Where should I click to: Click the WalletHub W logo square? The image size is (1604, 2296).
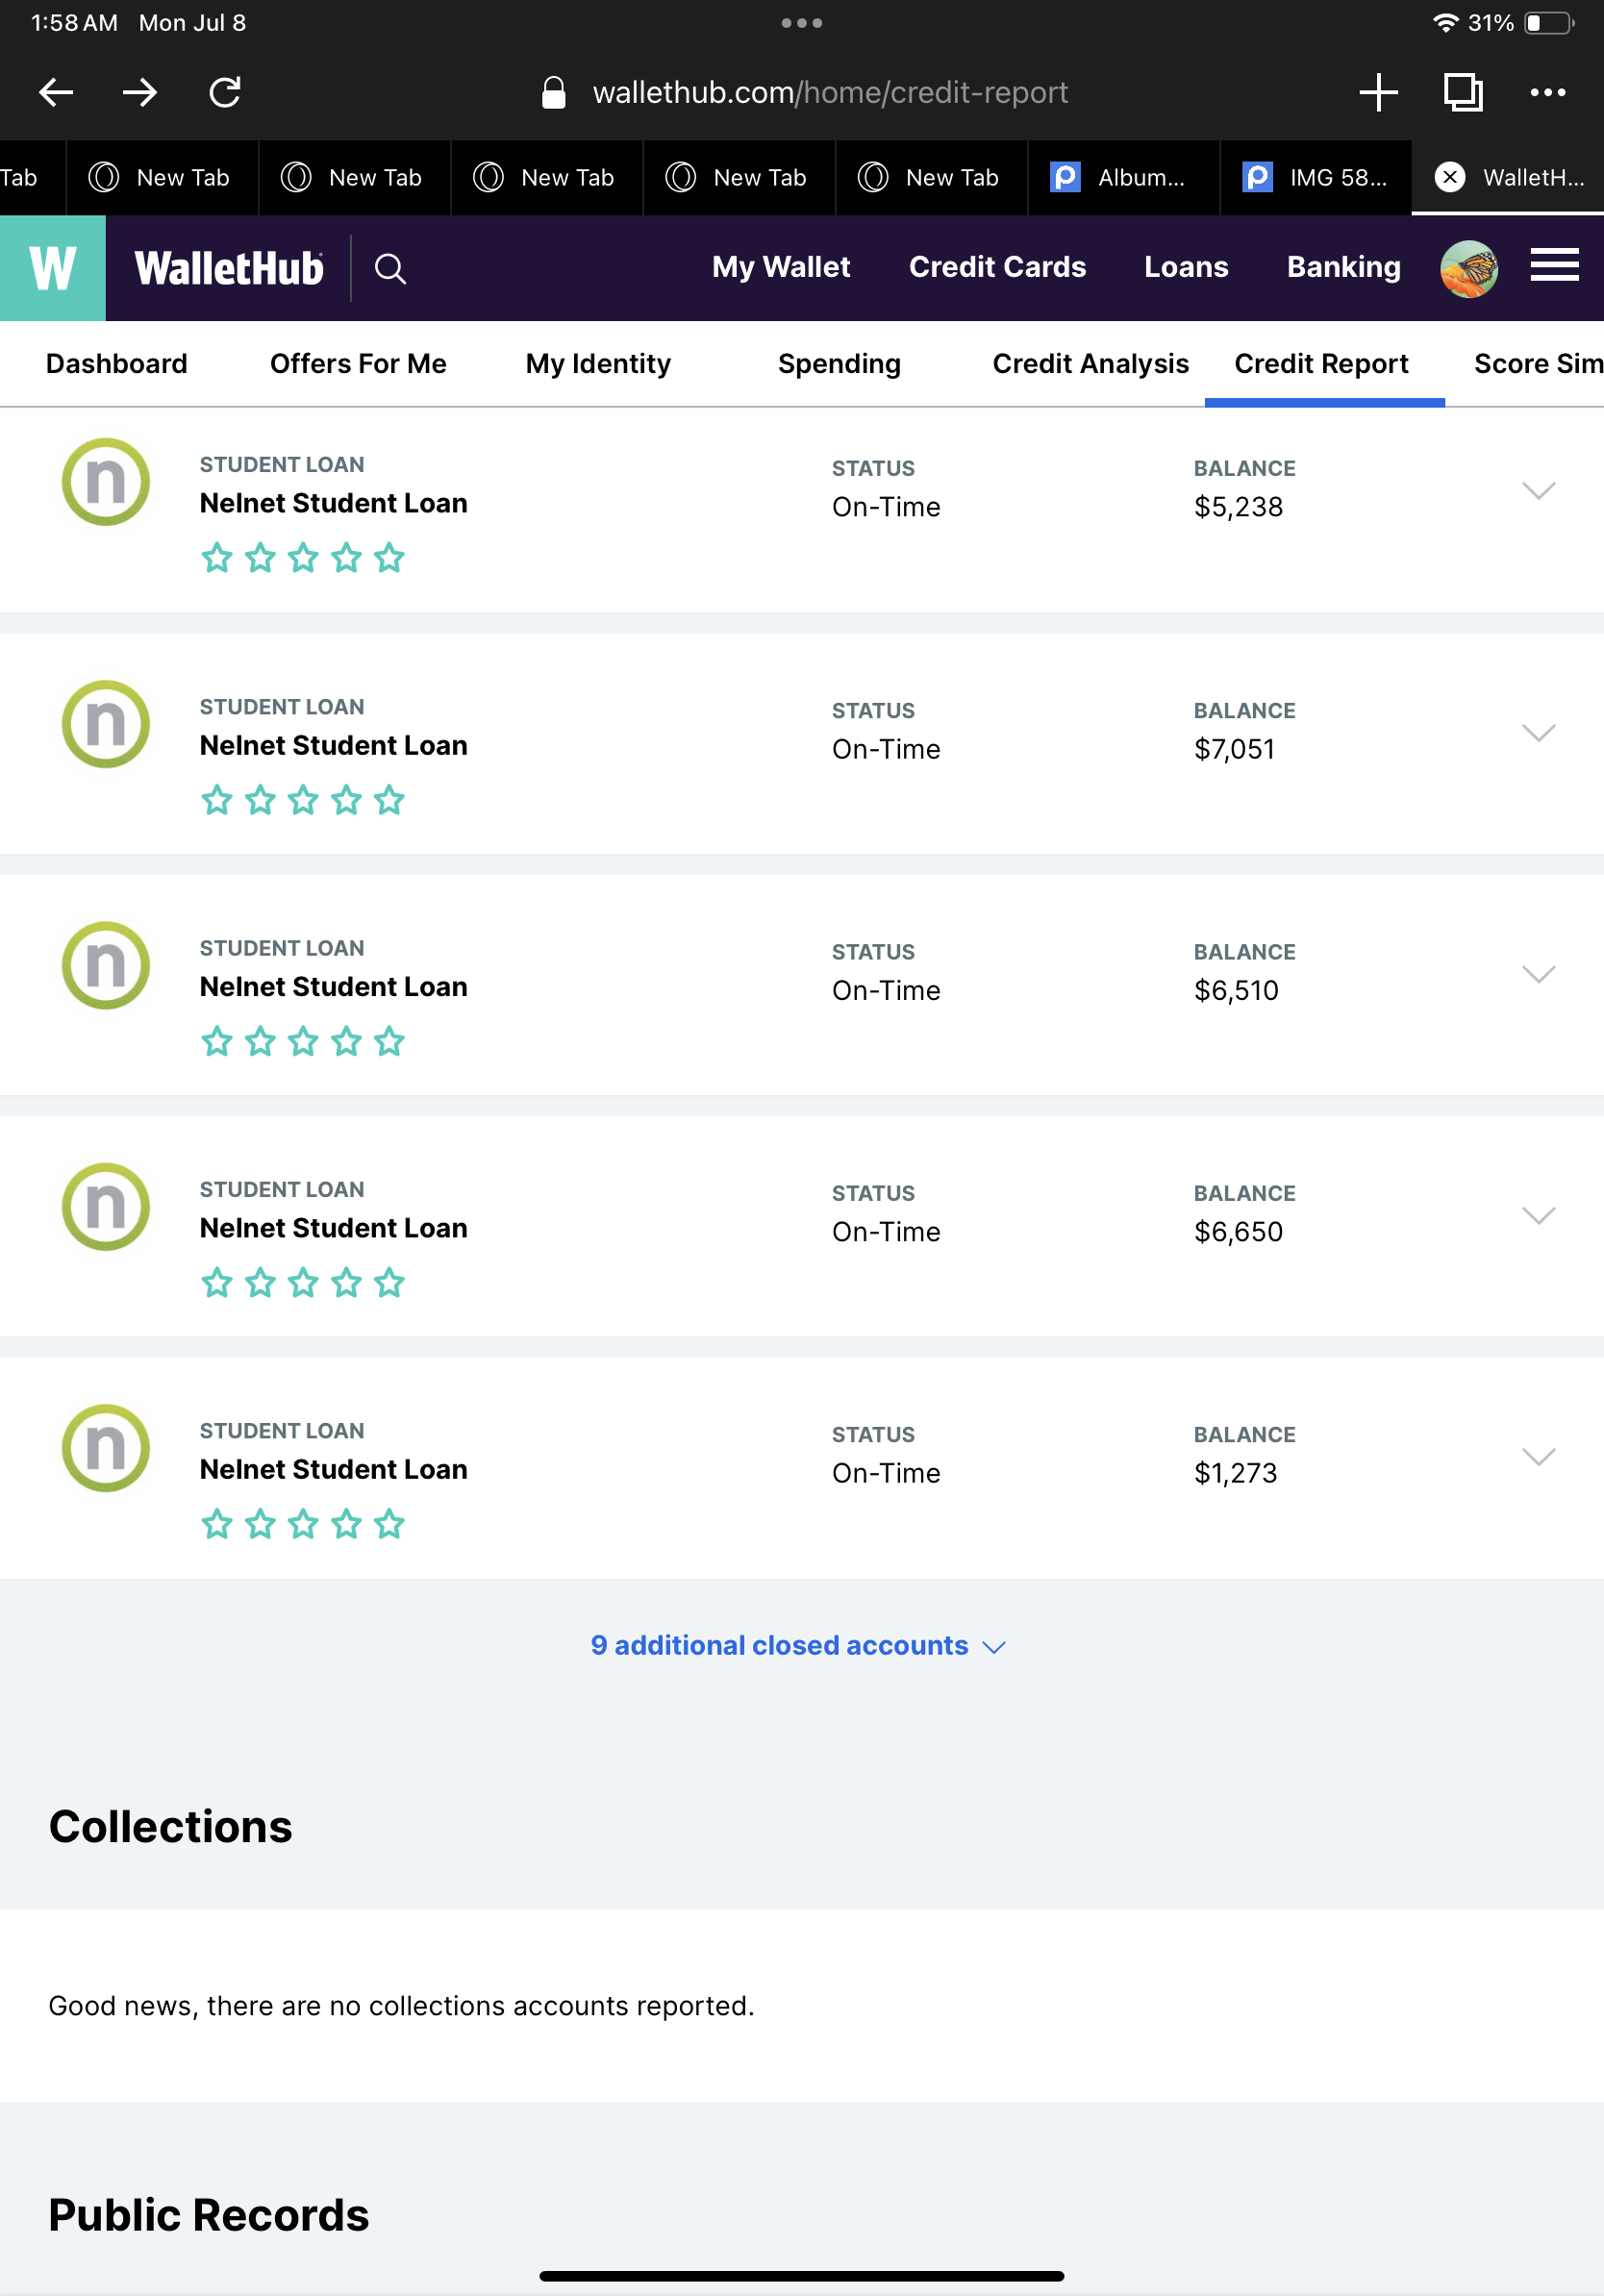click(53, 268)
